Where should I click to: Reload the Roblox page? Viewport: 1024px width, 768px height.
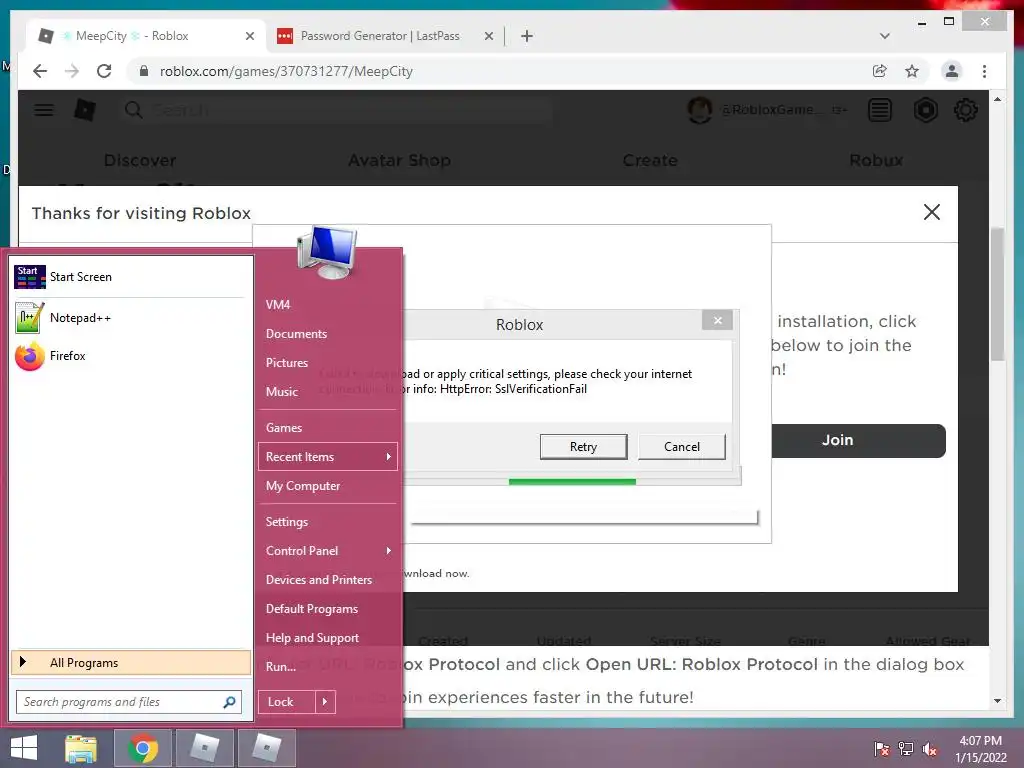(x=104, y=71)
